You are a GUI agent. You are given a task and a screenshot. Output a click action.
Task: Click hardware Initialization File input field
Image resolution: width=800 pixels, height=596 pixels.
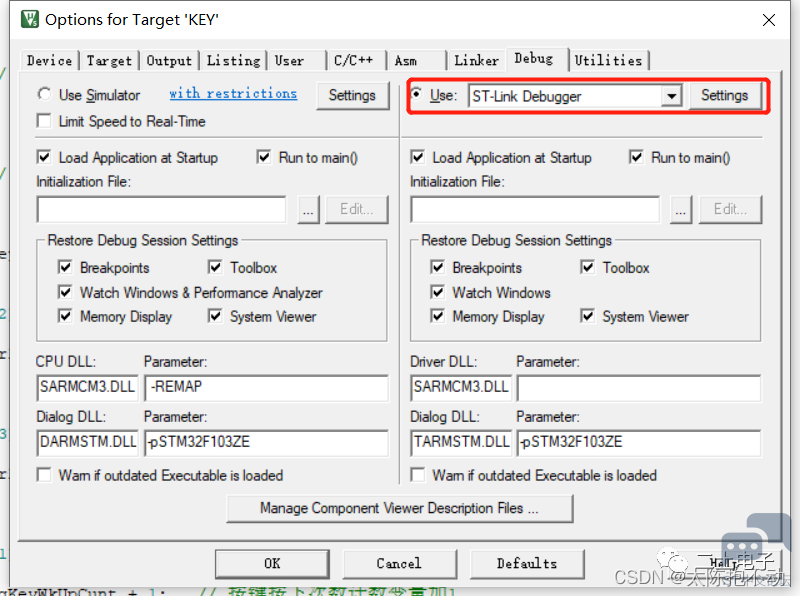point(535,209)
